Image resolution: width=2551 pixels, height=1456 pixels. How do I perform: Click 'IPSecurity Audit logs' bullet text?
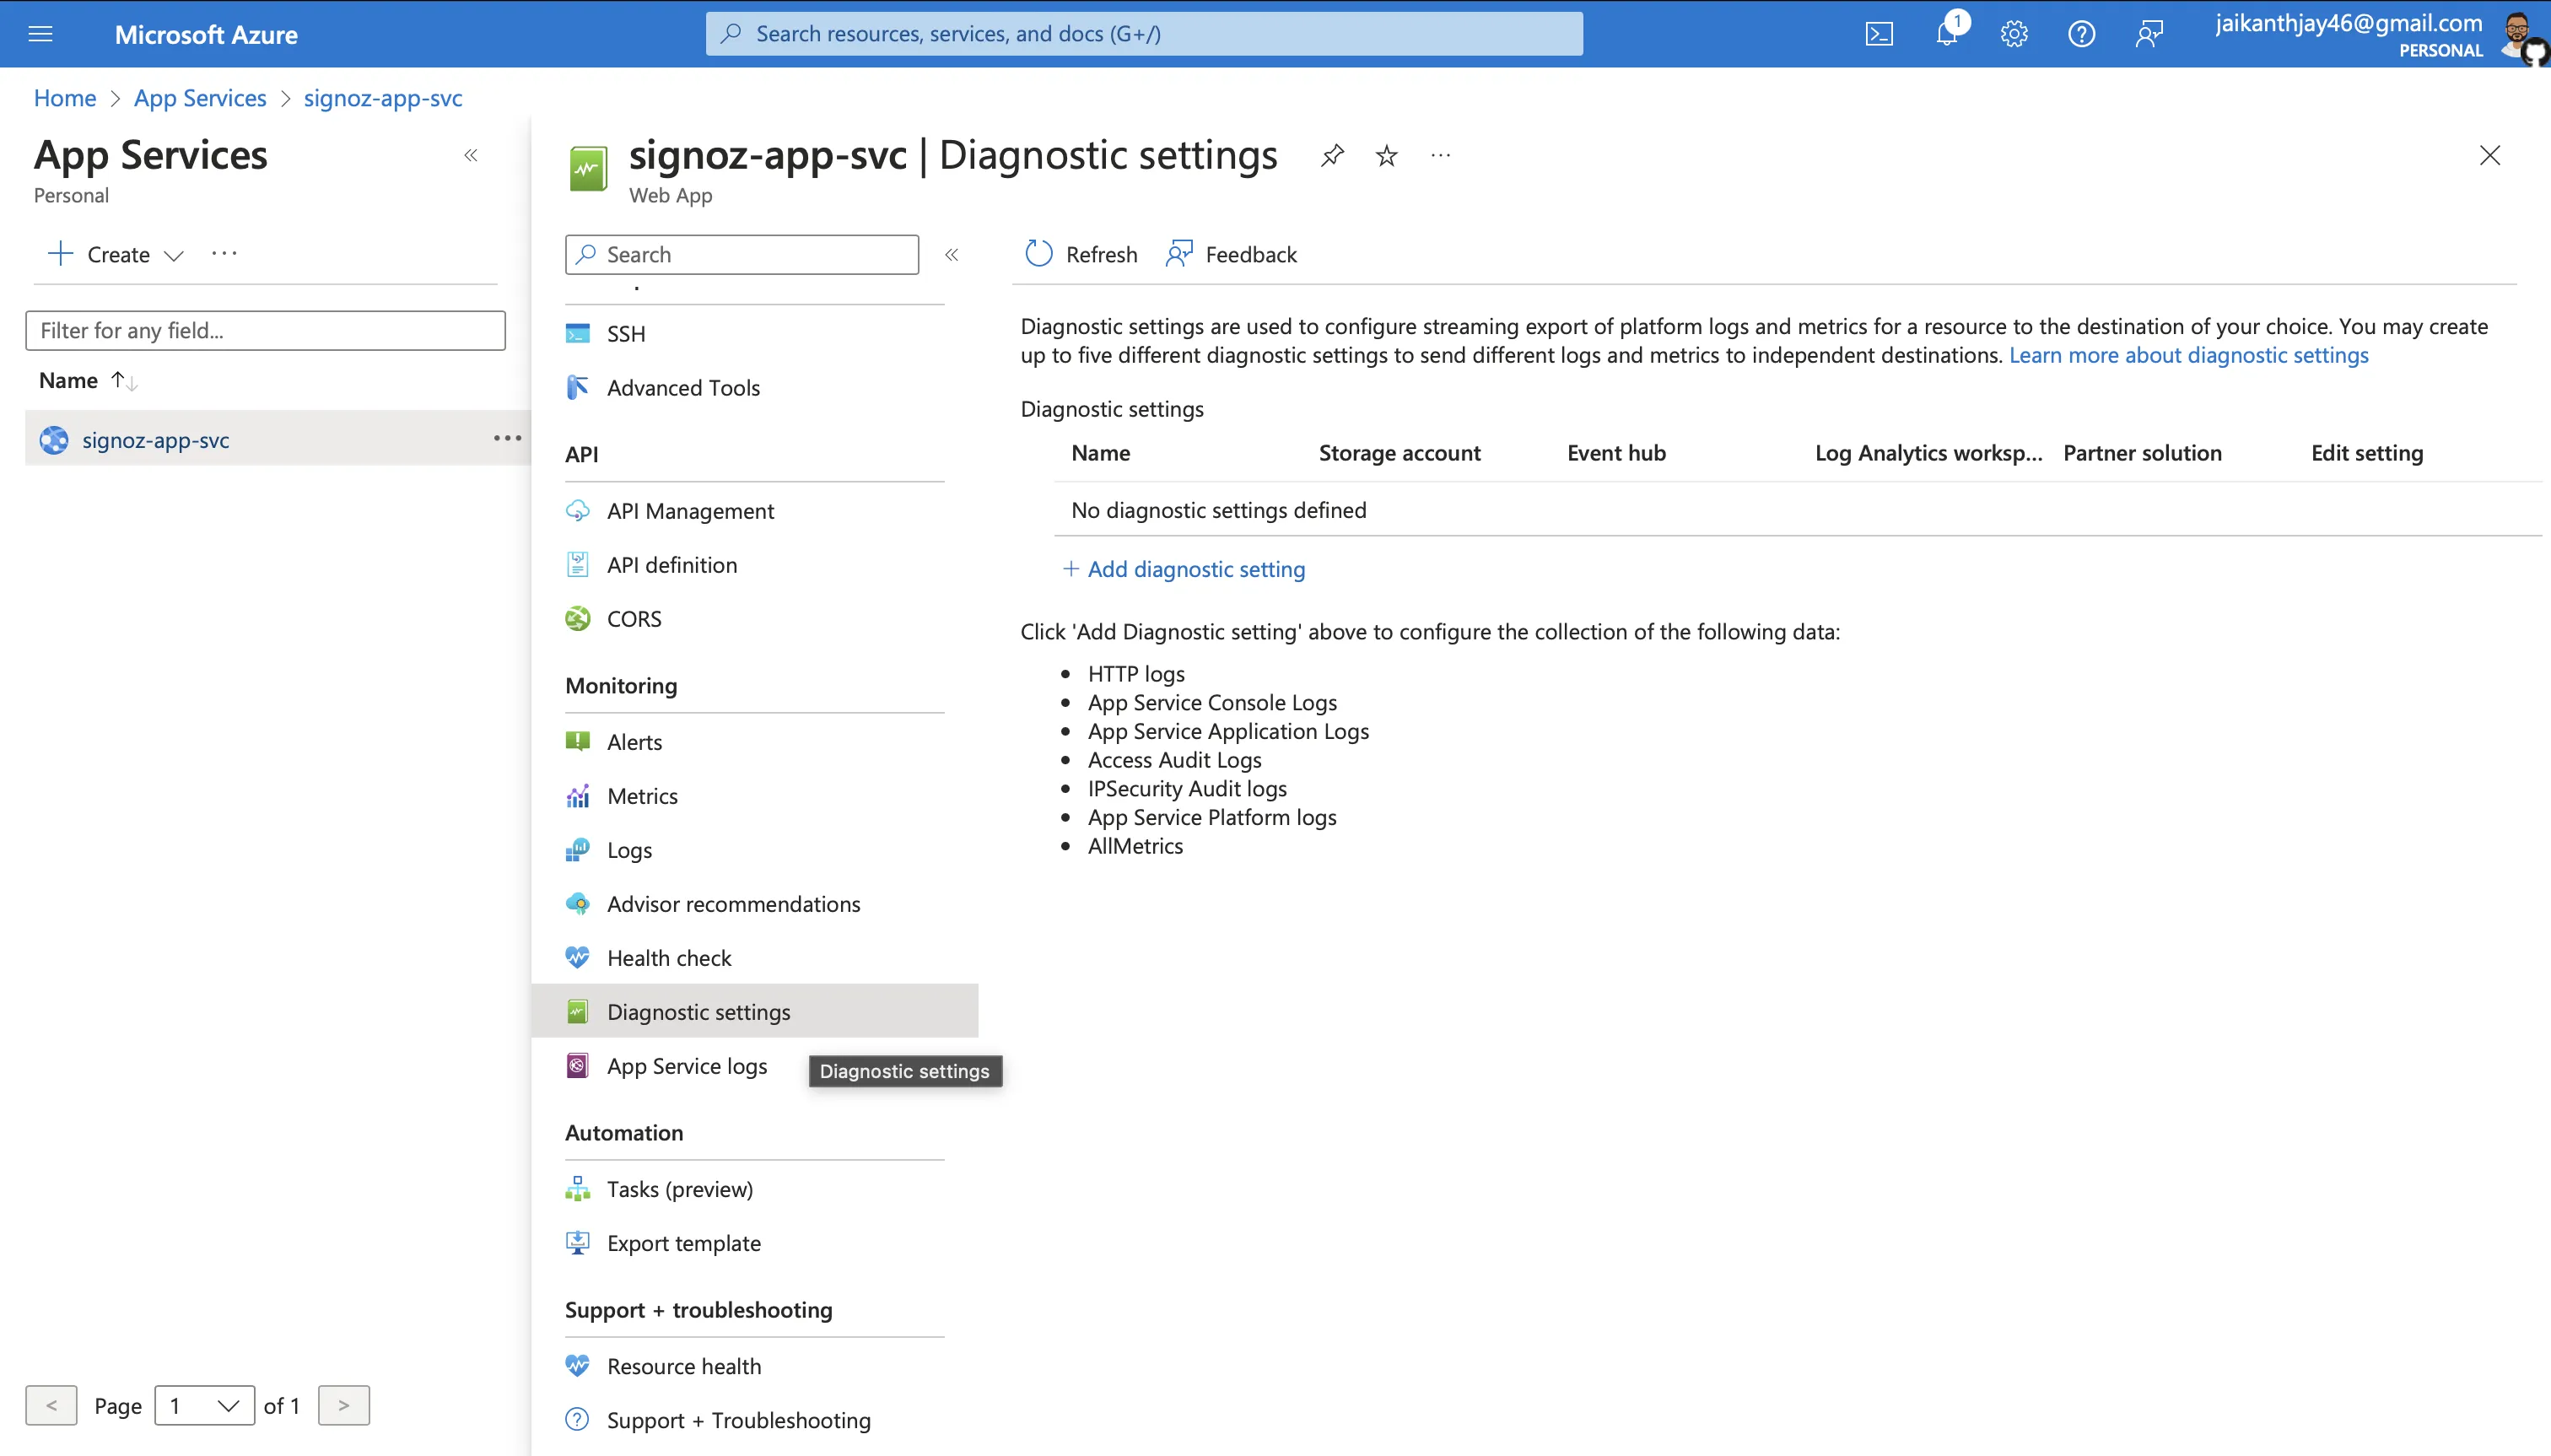coord(1187,789)
